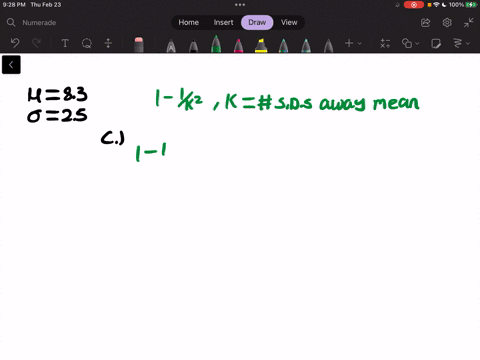
Task: Select the pink-red pen
Action: 238,46
